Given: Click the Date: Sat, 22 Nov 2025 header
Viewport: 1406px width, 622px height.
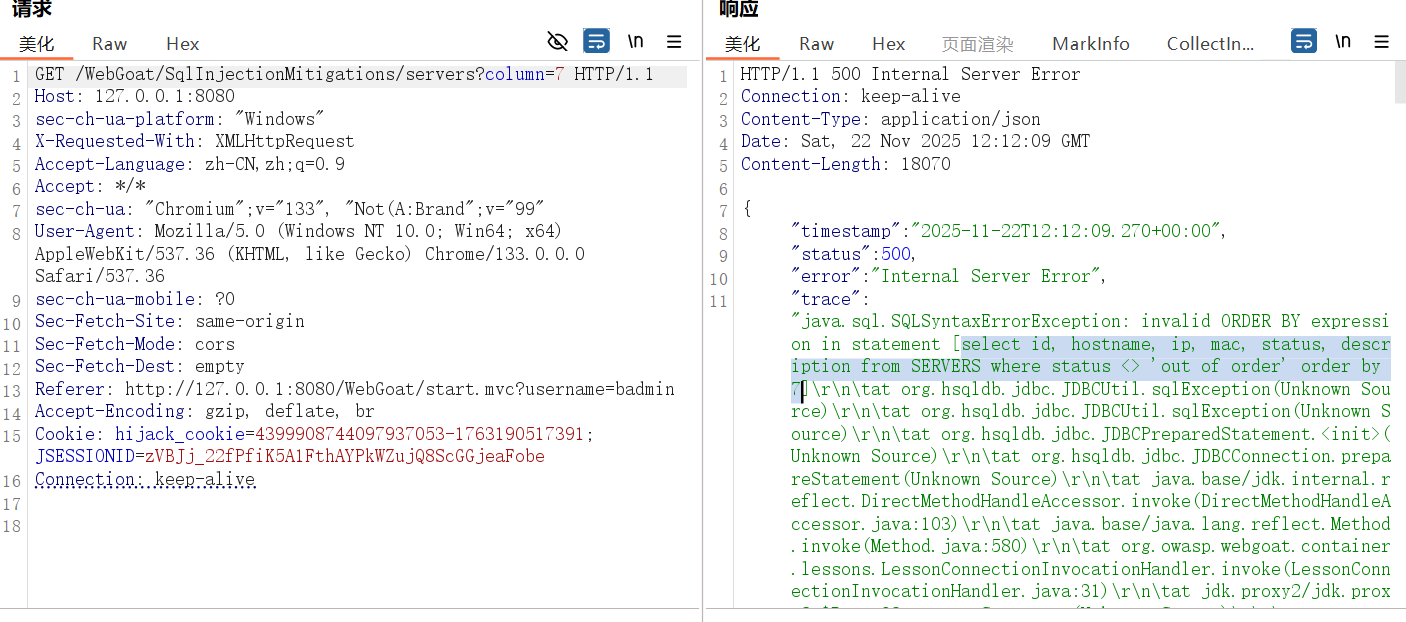Looking at the screenshot, I should point(916,141).
